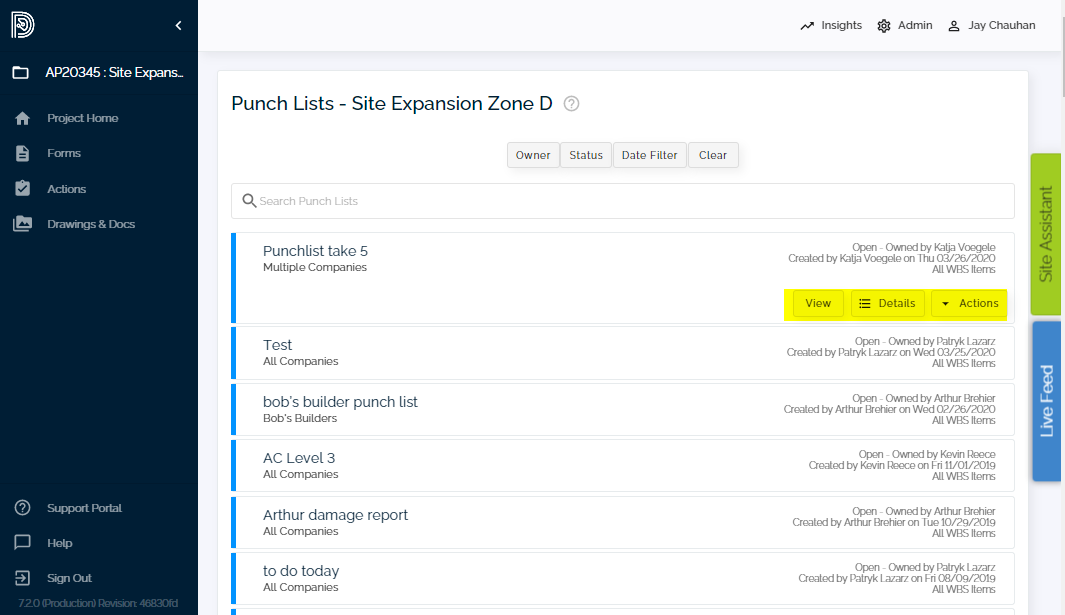Click the help question mark beside the page title
Screen dimensions: 1065x615
coord(570,103)
